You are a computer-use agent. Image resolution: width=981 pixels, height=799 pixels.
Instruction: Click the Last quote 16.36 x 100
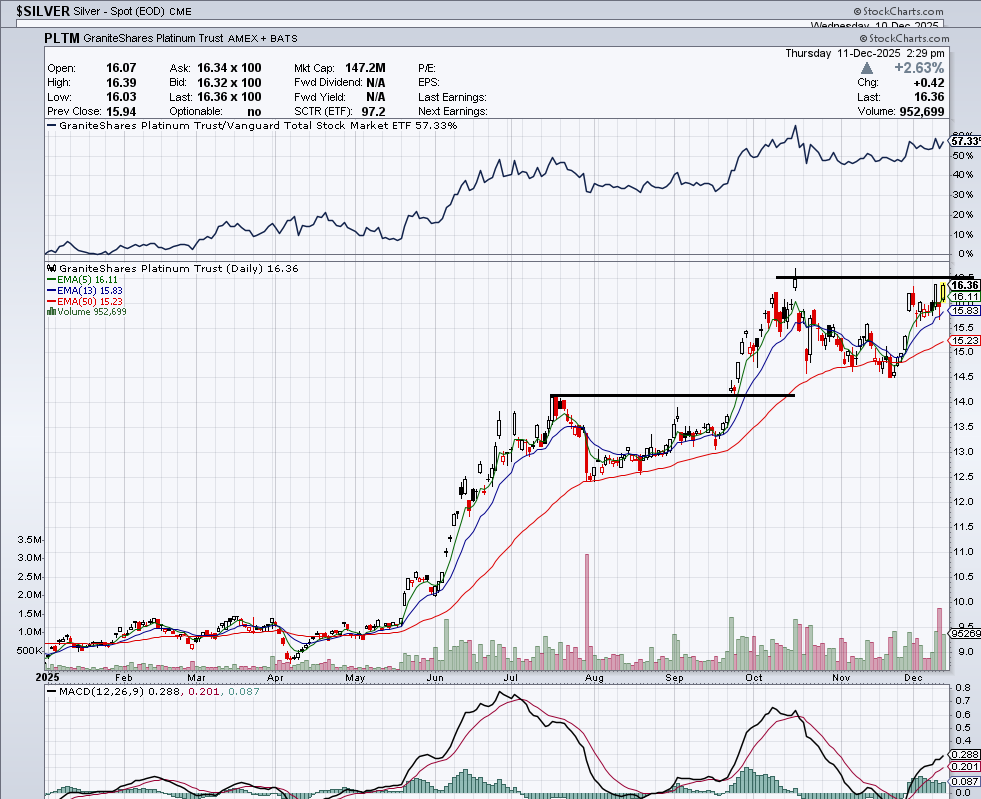pos(229,97)
